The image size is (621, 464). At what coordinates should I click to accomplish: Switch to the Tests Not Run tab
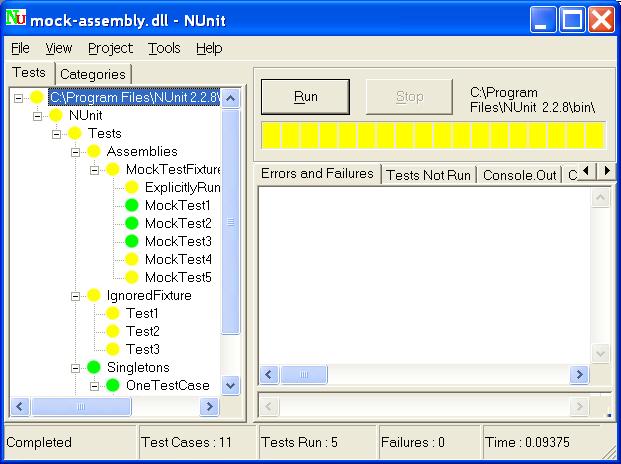[x=429, y=175]
